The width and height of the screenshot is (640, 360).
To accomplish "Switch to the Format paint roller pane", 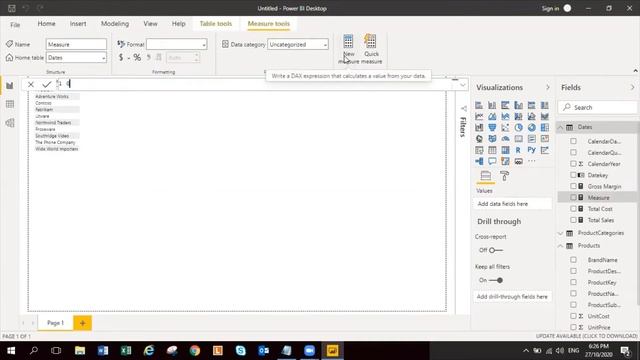I will point(504,176).
